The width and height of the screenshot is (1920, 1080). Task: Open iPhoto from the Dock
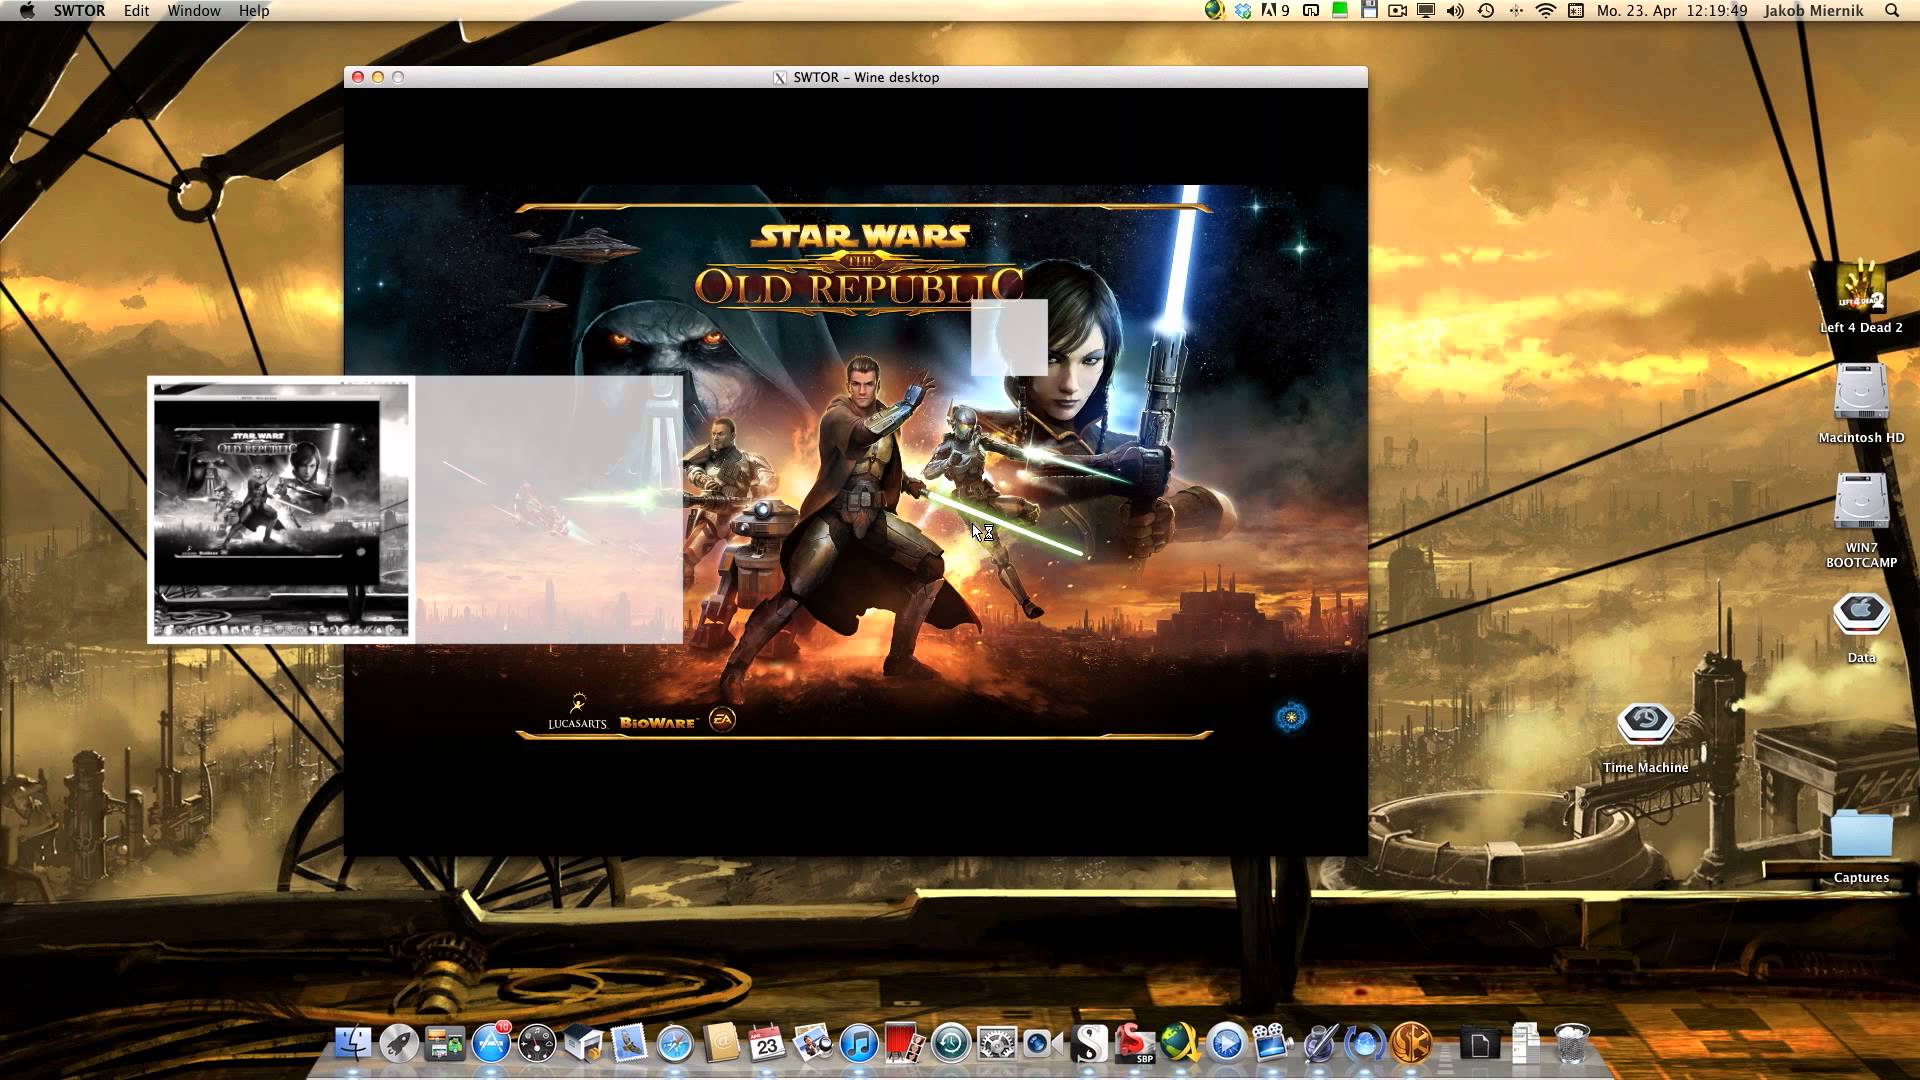(x=813, y=1044)
